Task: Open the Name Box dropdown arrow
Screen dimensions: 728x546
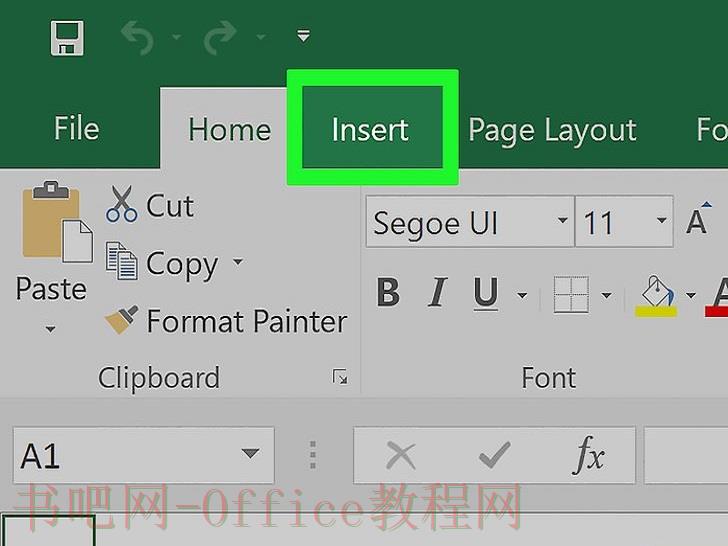Action: click(x=251, y=453)
